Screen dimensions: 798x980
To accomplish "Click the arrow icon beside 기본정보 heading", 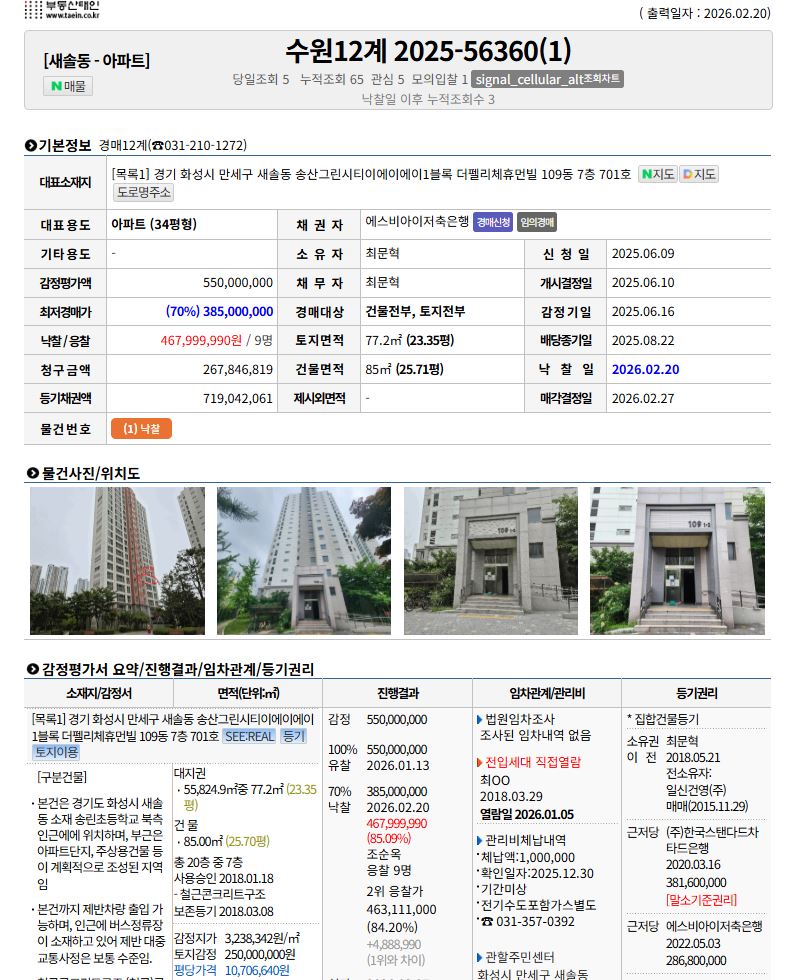I will coord(31,146).
